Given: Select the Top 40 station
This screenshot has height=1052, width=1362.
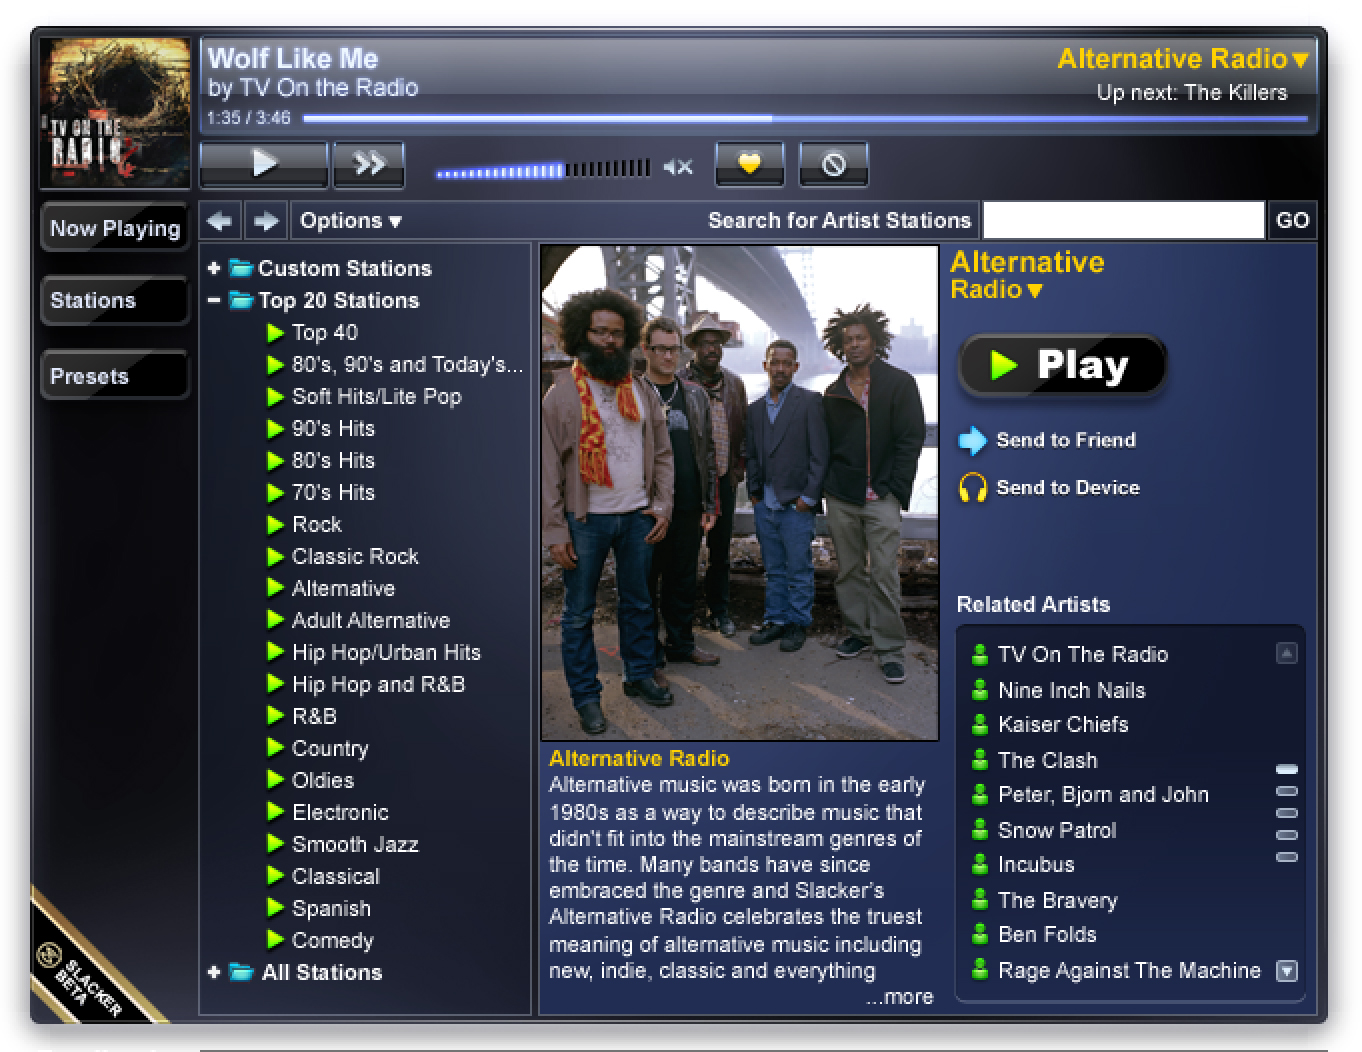Looking at the screenshot, I should point(324,333).
